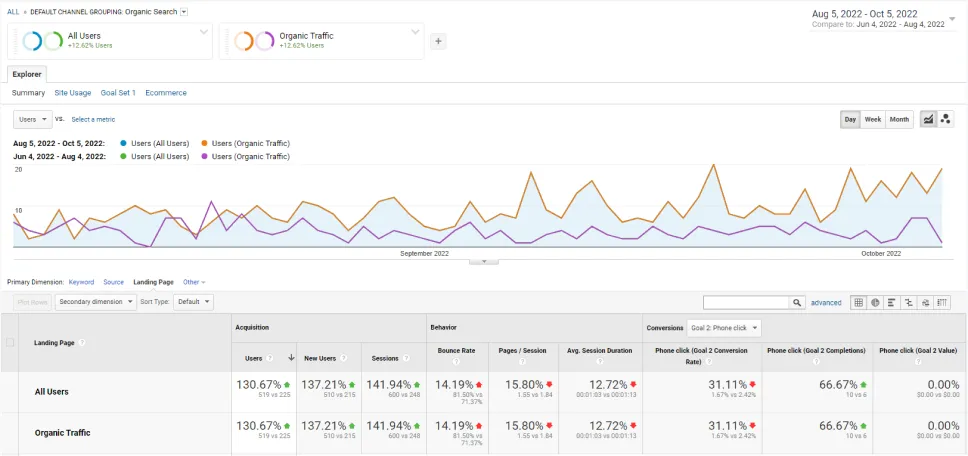Select the comparison view icon

[908, 303]
